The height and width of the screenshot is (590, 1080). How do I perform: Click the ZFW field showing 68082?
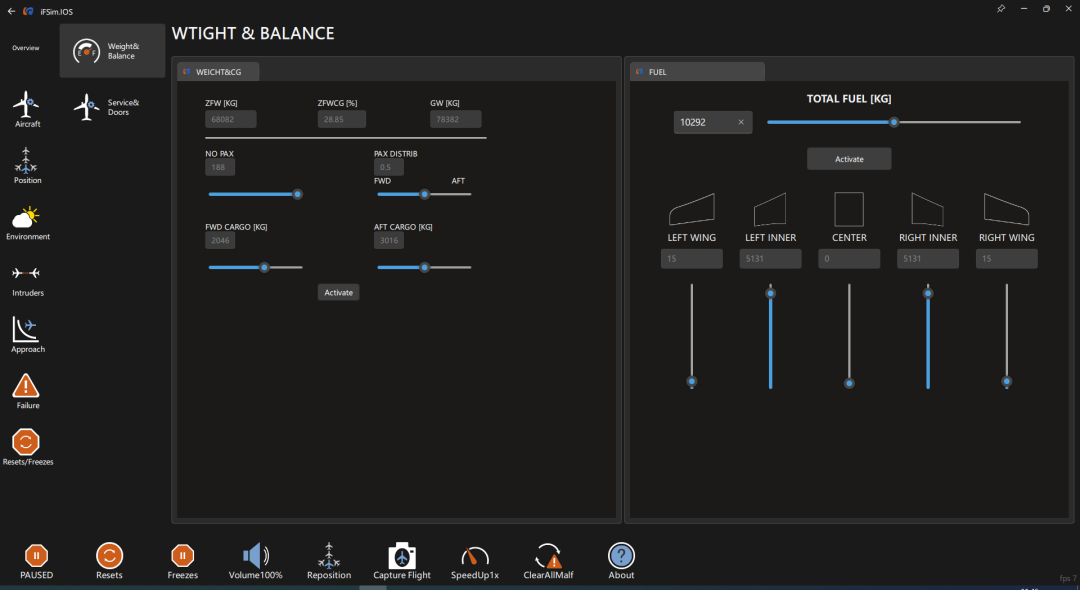click(231, 119)
